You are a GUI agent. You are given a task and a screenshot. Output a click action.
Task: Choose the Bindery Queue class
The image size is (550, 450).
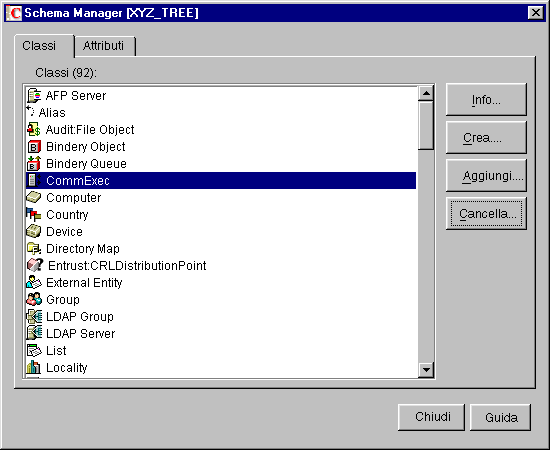coord(86,164)
